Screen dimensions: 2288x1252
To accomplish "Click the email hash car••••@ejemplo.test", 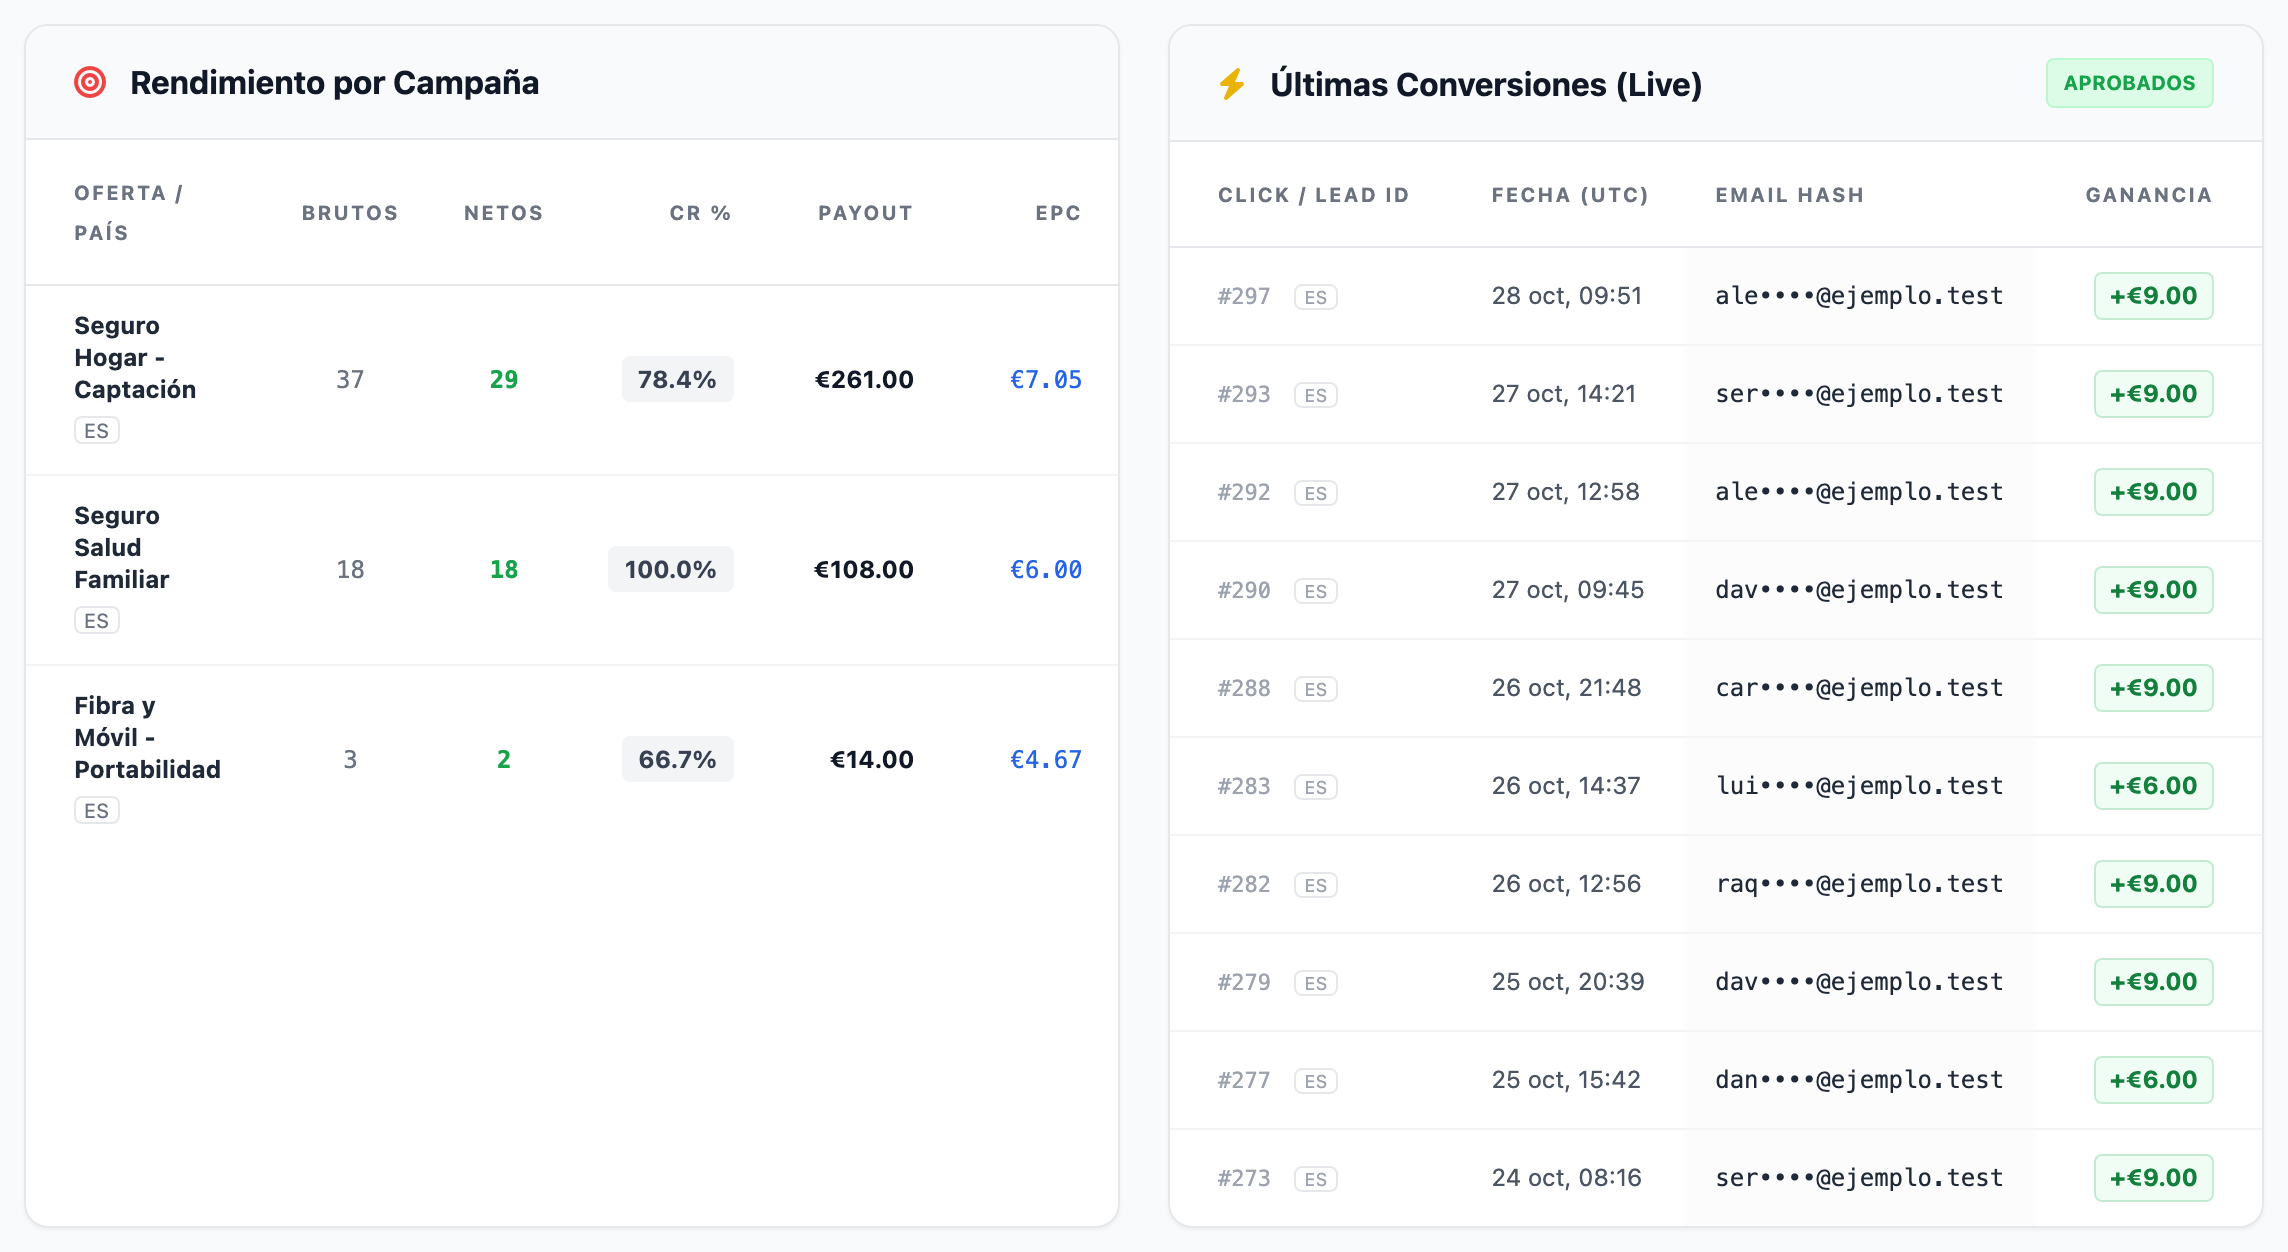I will (1859, 688).
